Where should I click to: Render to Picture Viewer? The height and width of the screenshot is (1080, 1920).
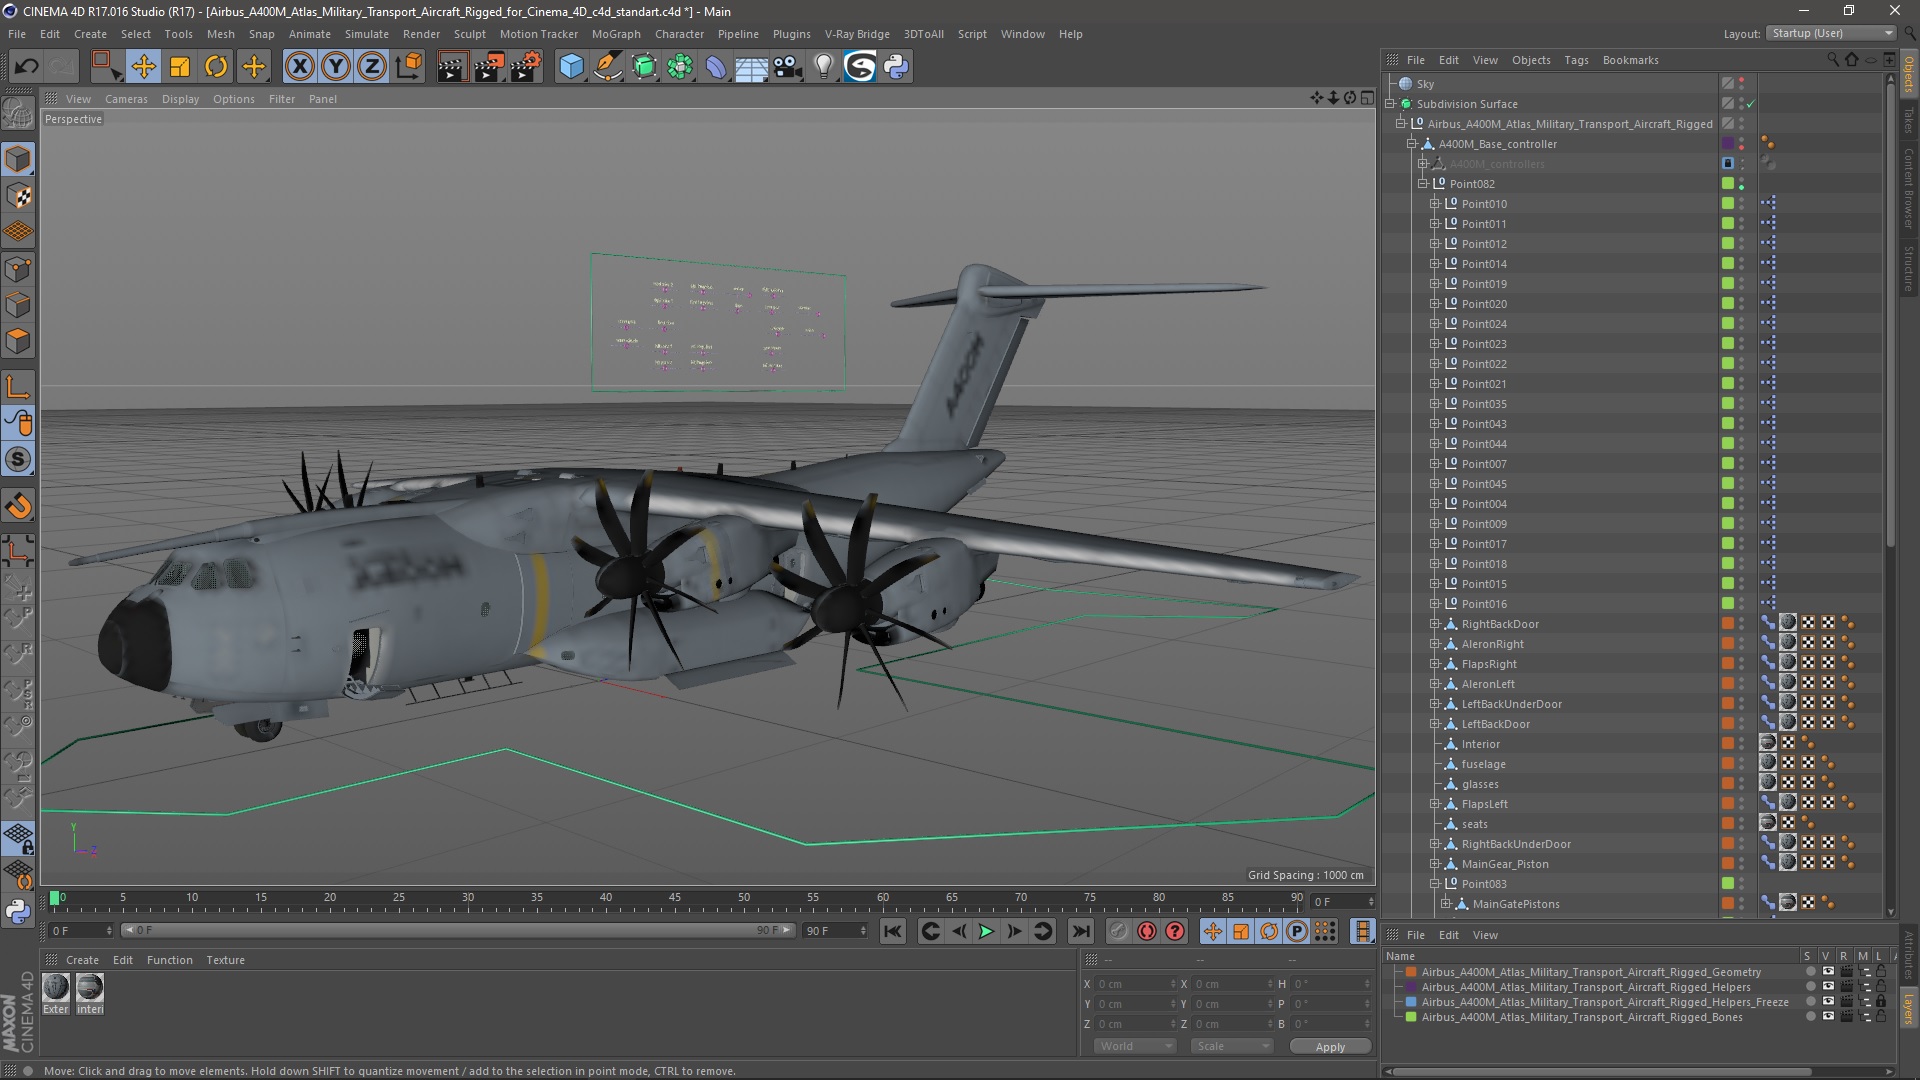click(489, 67)
